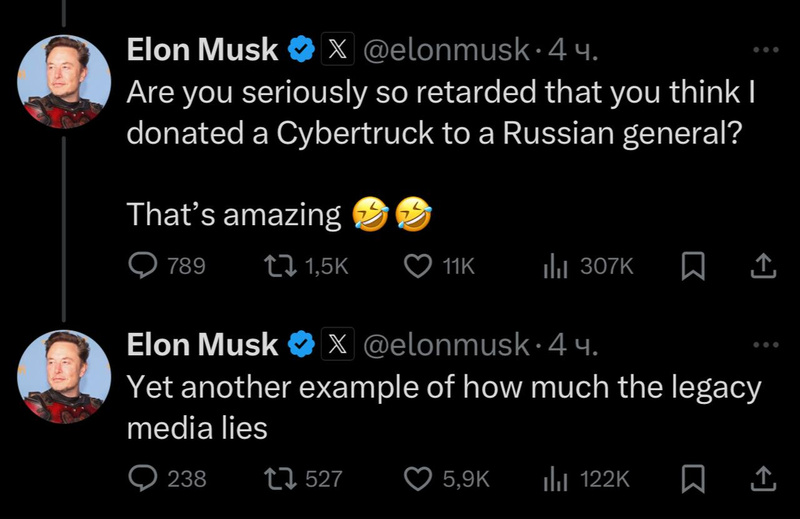Click the X affiliation badge on first tweet
This screenshot has height=519, width=800.
337,50
